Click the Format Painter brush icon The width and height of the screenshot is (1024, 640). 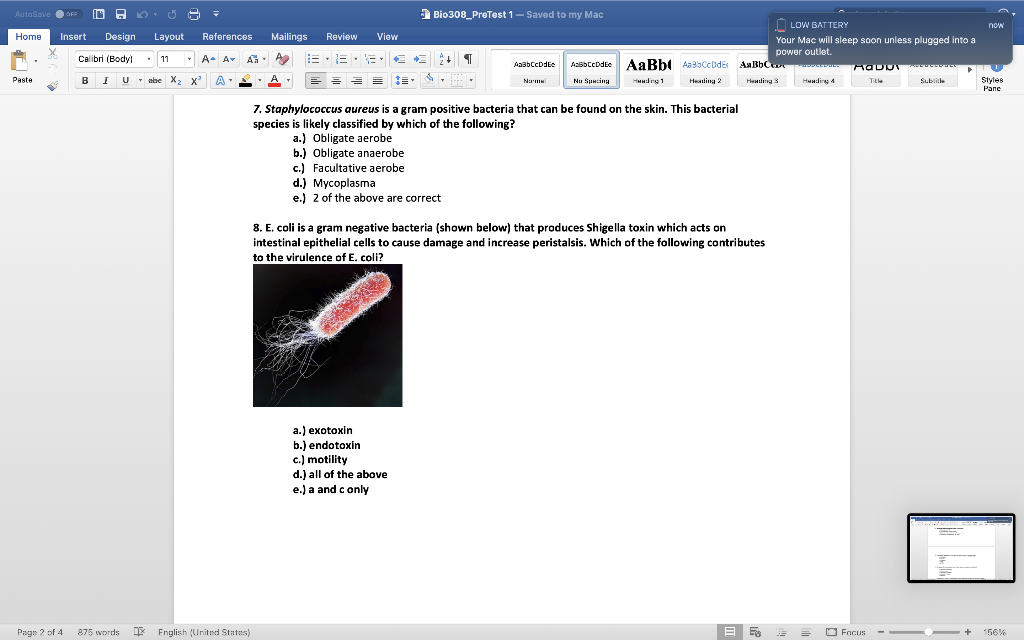coord(53,85)
